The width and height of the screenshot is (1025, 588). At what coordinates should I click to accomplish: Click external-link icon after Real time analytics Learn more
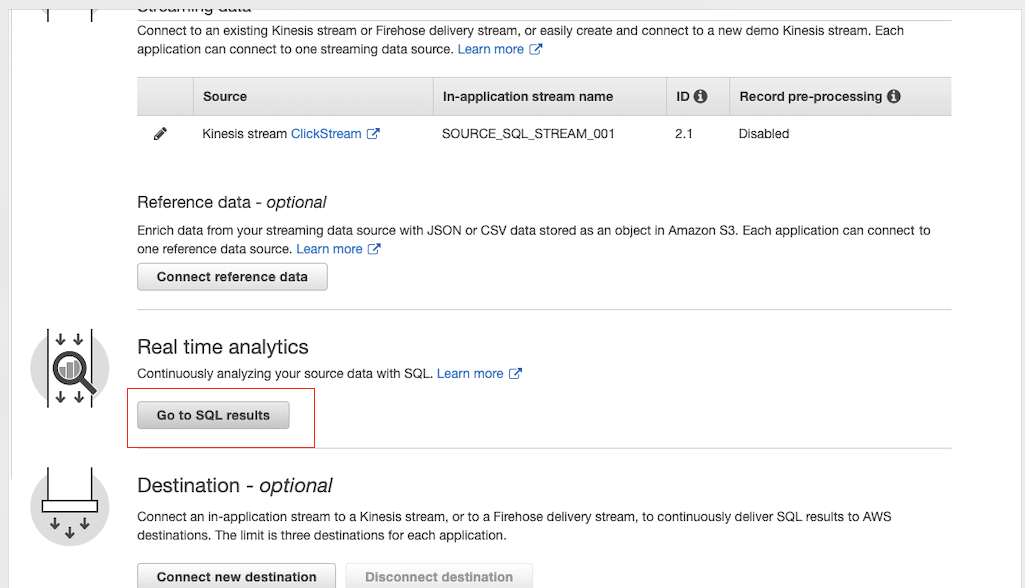(515, 374)
